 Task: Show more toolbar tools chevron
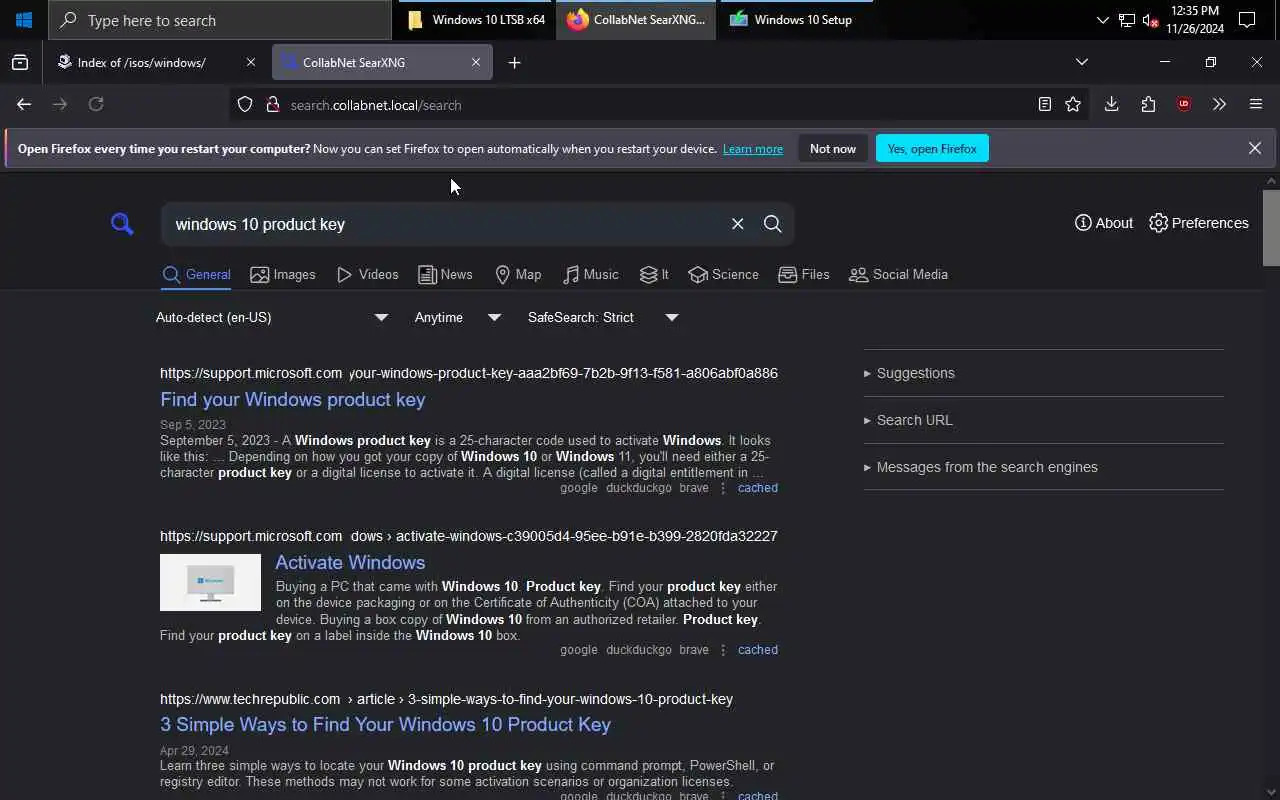click(1219, 104)
